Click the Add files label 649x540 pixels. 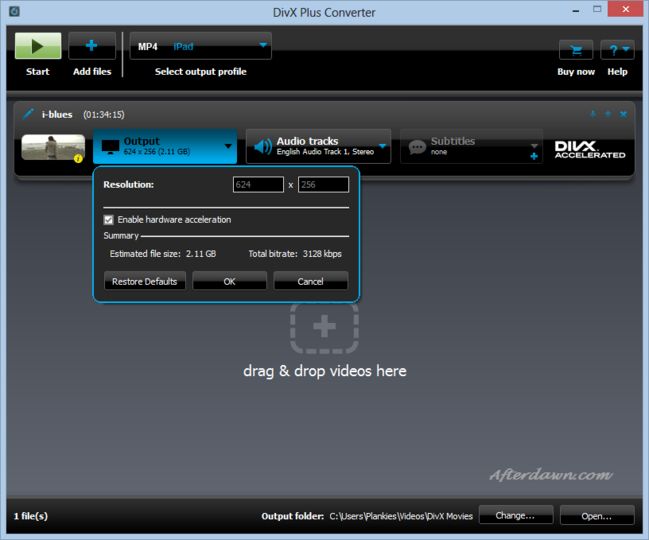click(92, 72)
